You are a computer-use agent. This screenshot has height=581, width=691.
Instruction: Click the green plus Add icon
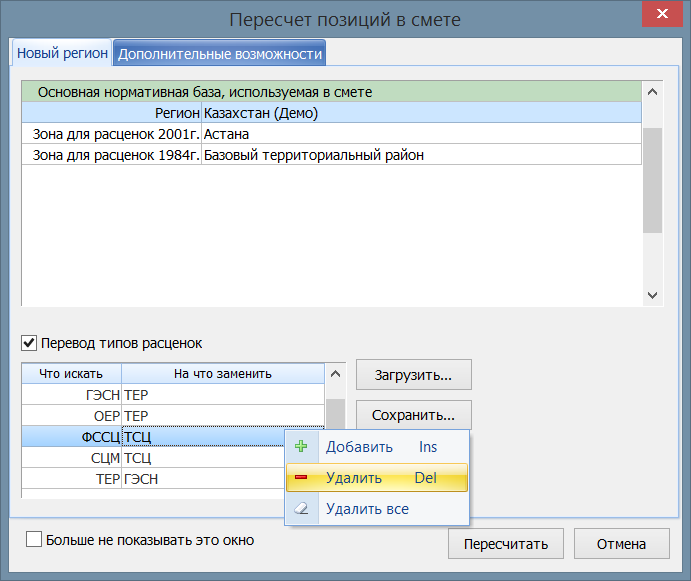click(302, 447)
